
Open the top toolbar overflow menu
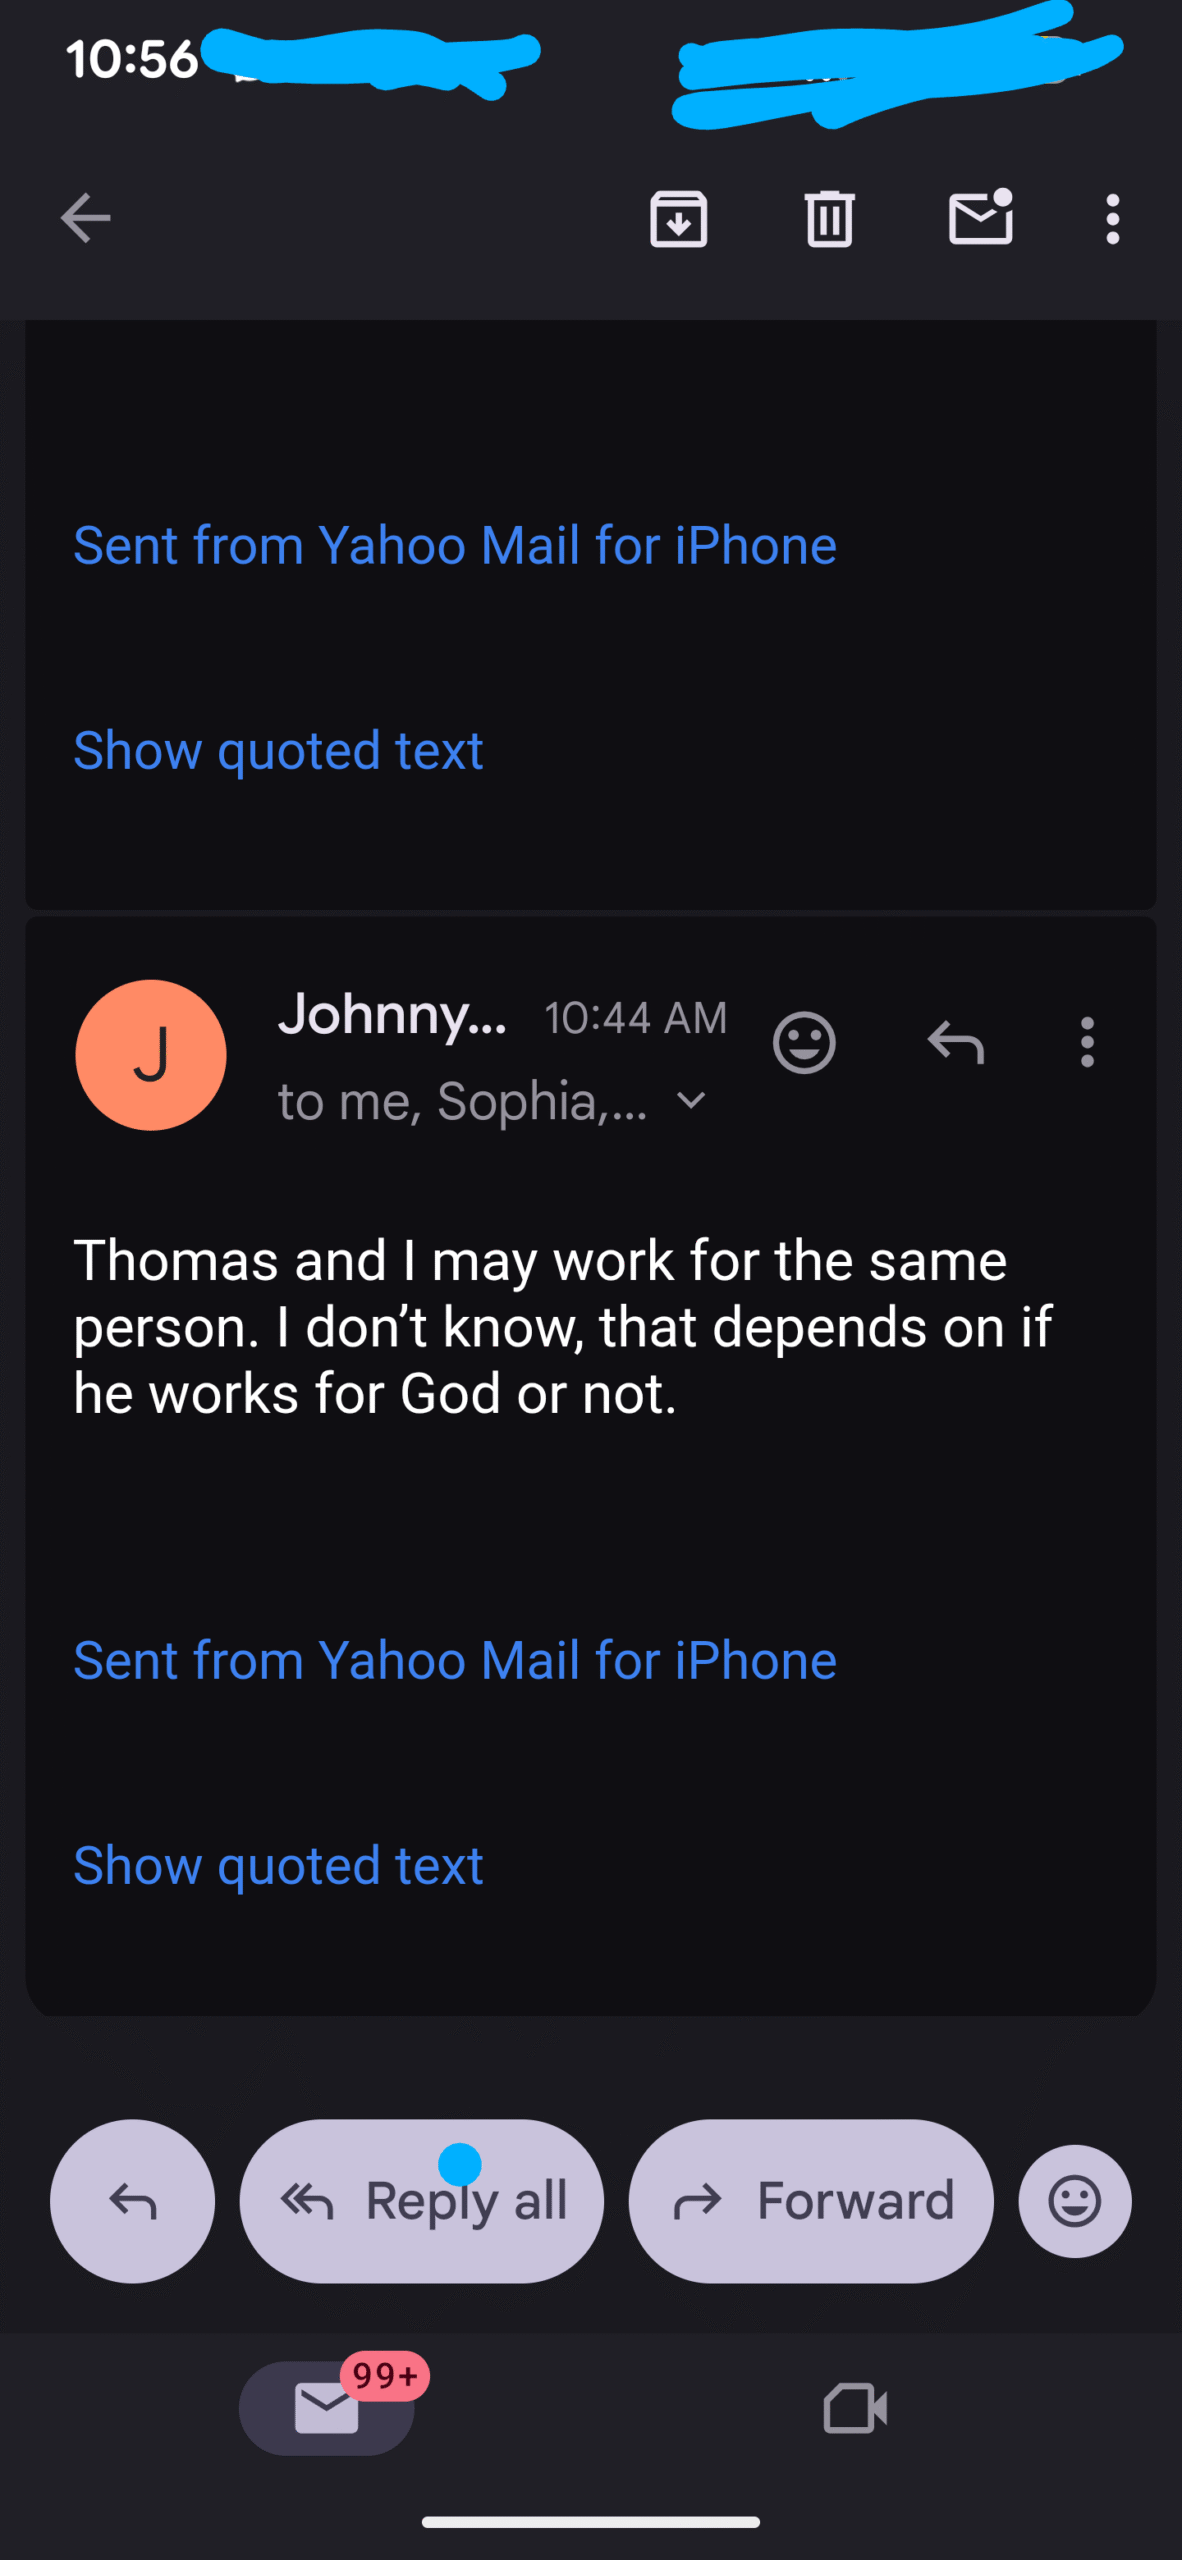point(1112,218)
